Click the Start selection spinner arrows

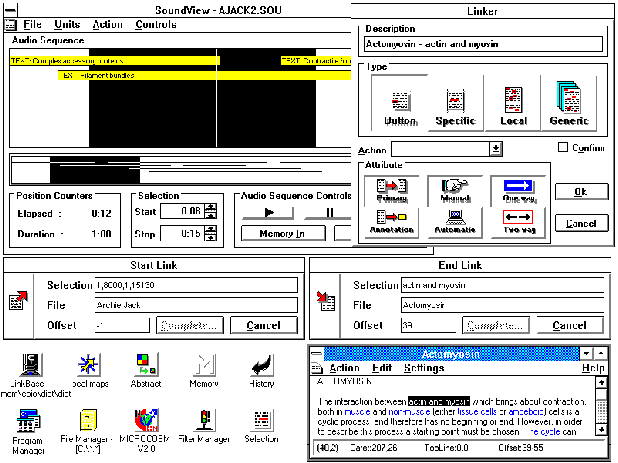(210, 211)
